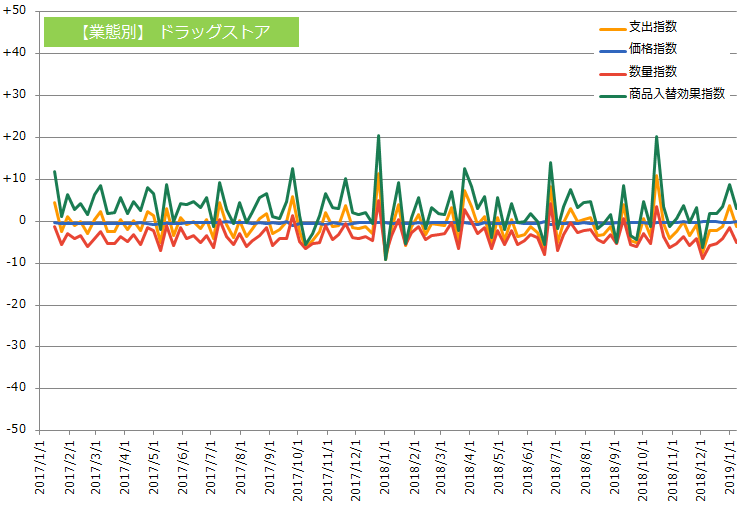This screenshot has height=509, width=742.
Task: Click the -30 y-axis label
Action: click(x=16, y=346)
